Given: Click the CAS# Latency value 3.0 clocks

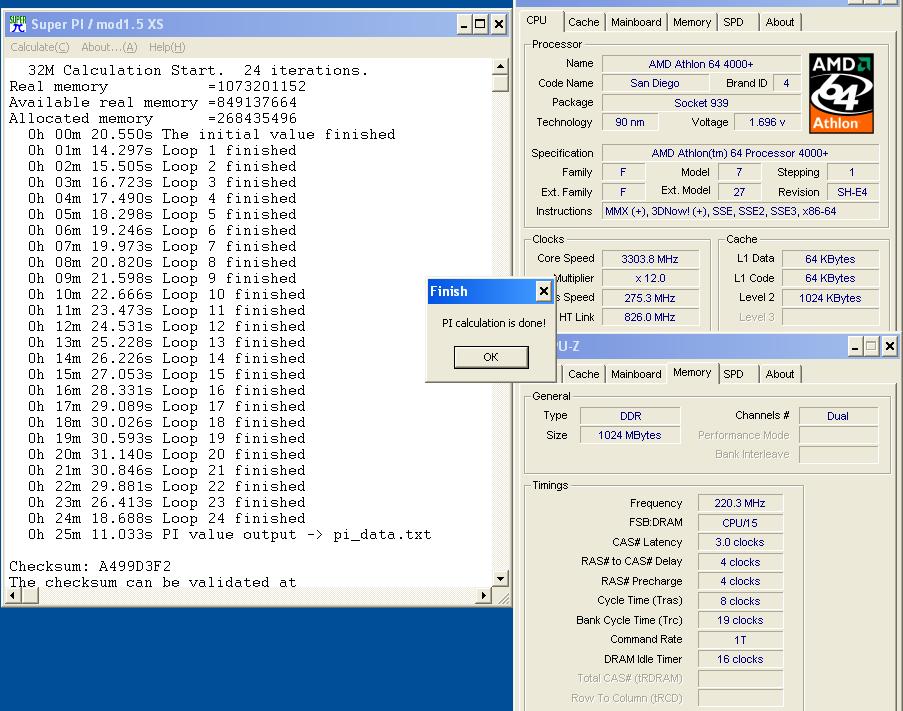Looking at the screenshot, I should 740,542.
